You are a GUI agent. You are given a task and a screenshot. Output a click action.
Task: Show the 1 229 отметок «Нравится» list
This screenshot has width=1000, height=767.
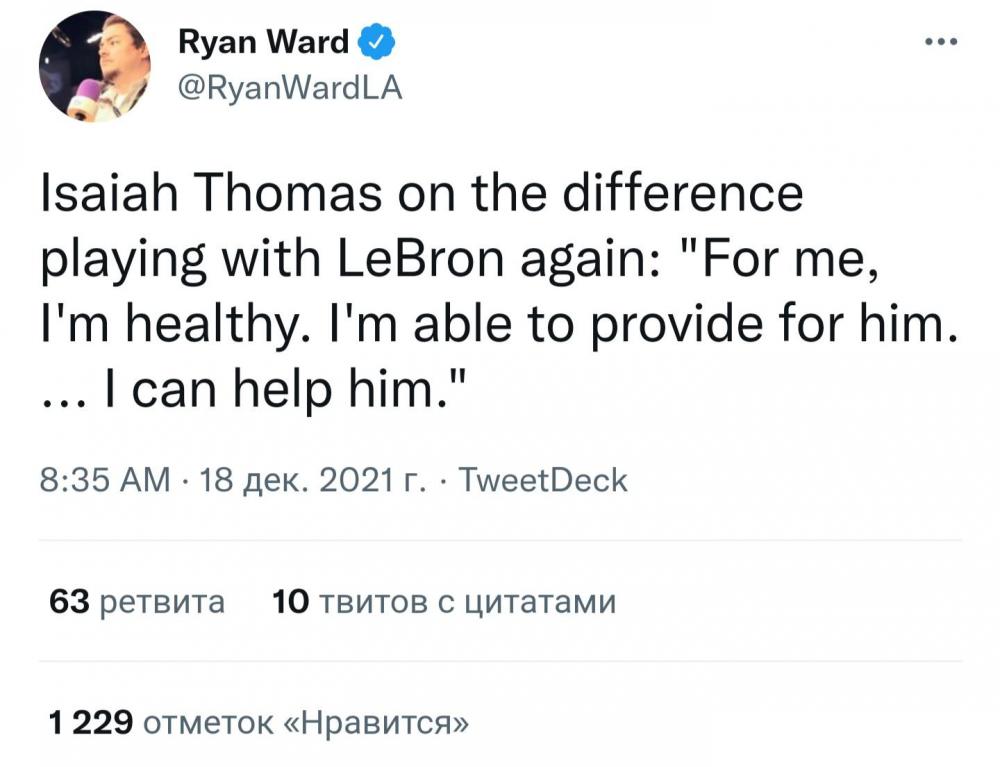(x=259, y=722)
